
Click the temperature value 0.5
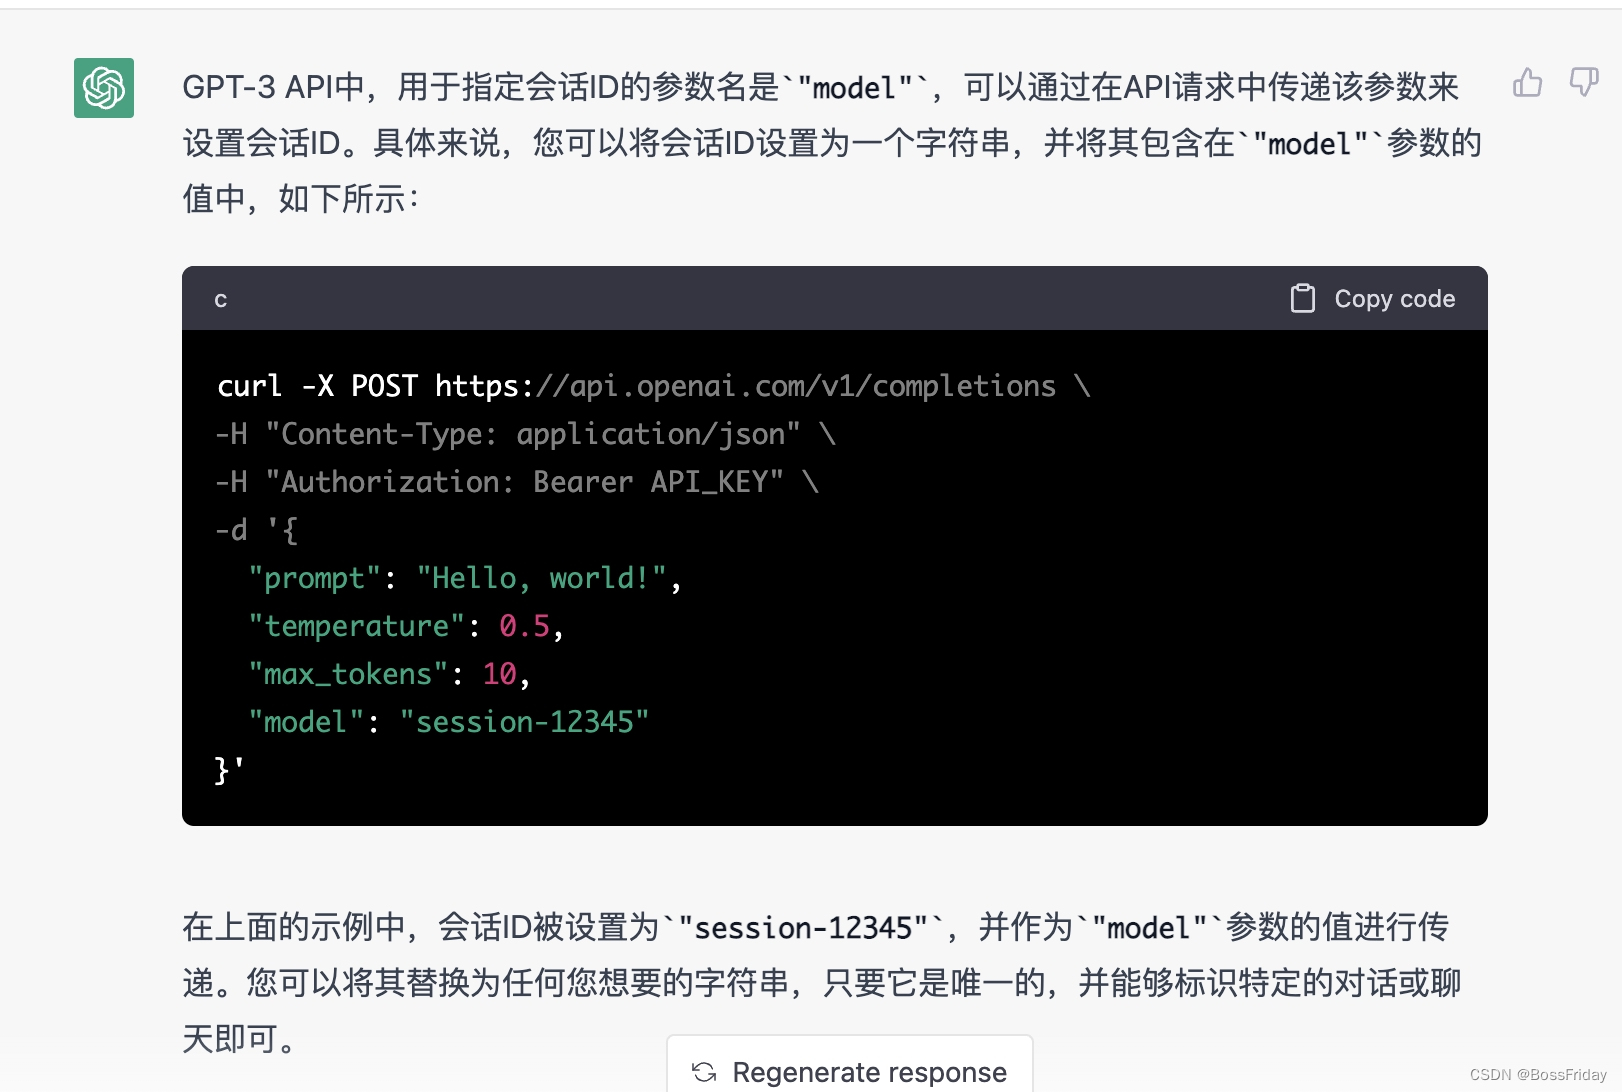pos(524,626)
